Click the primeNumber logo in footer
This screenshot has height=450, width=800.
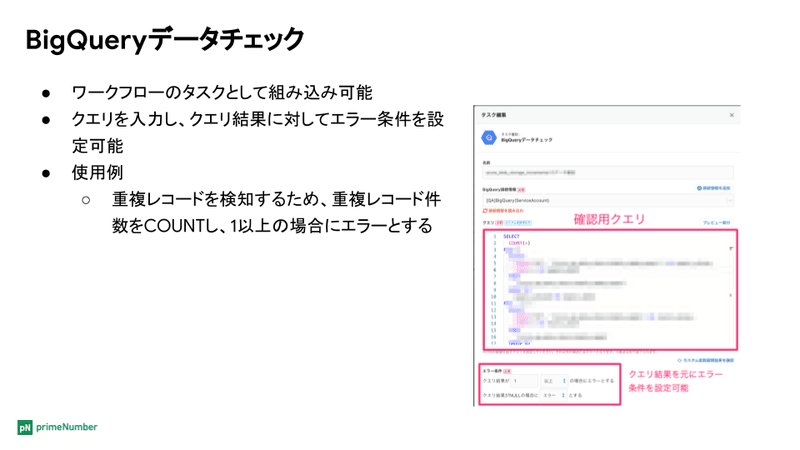click(x=57, y=427)
